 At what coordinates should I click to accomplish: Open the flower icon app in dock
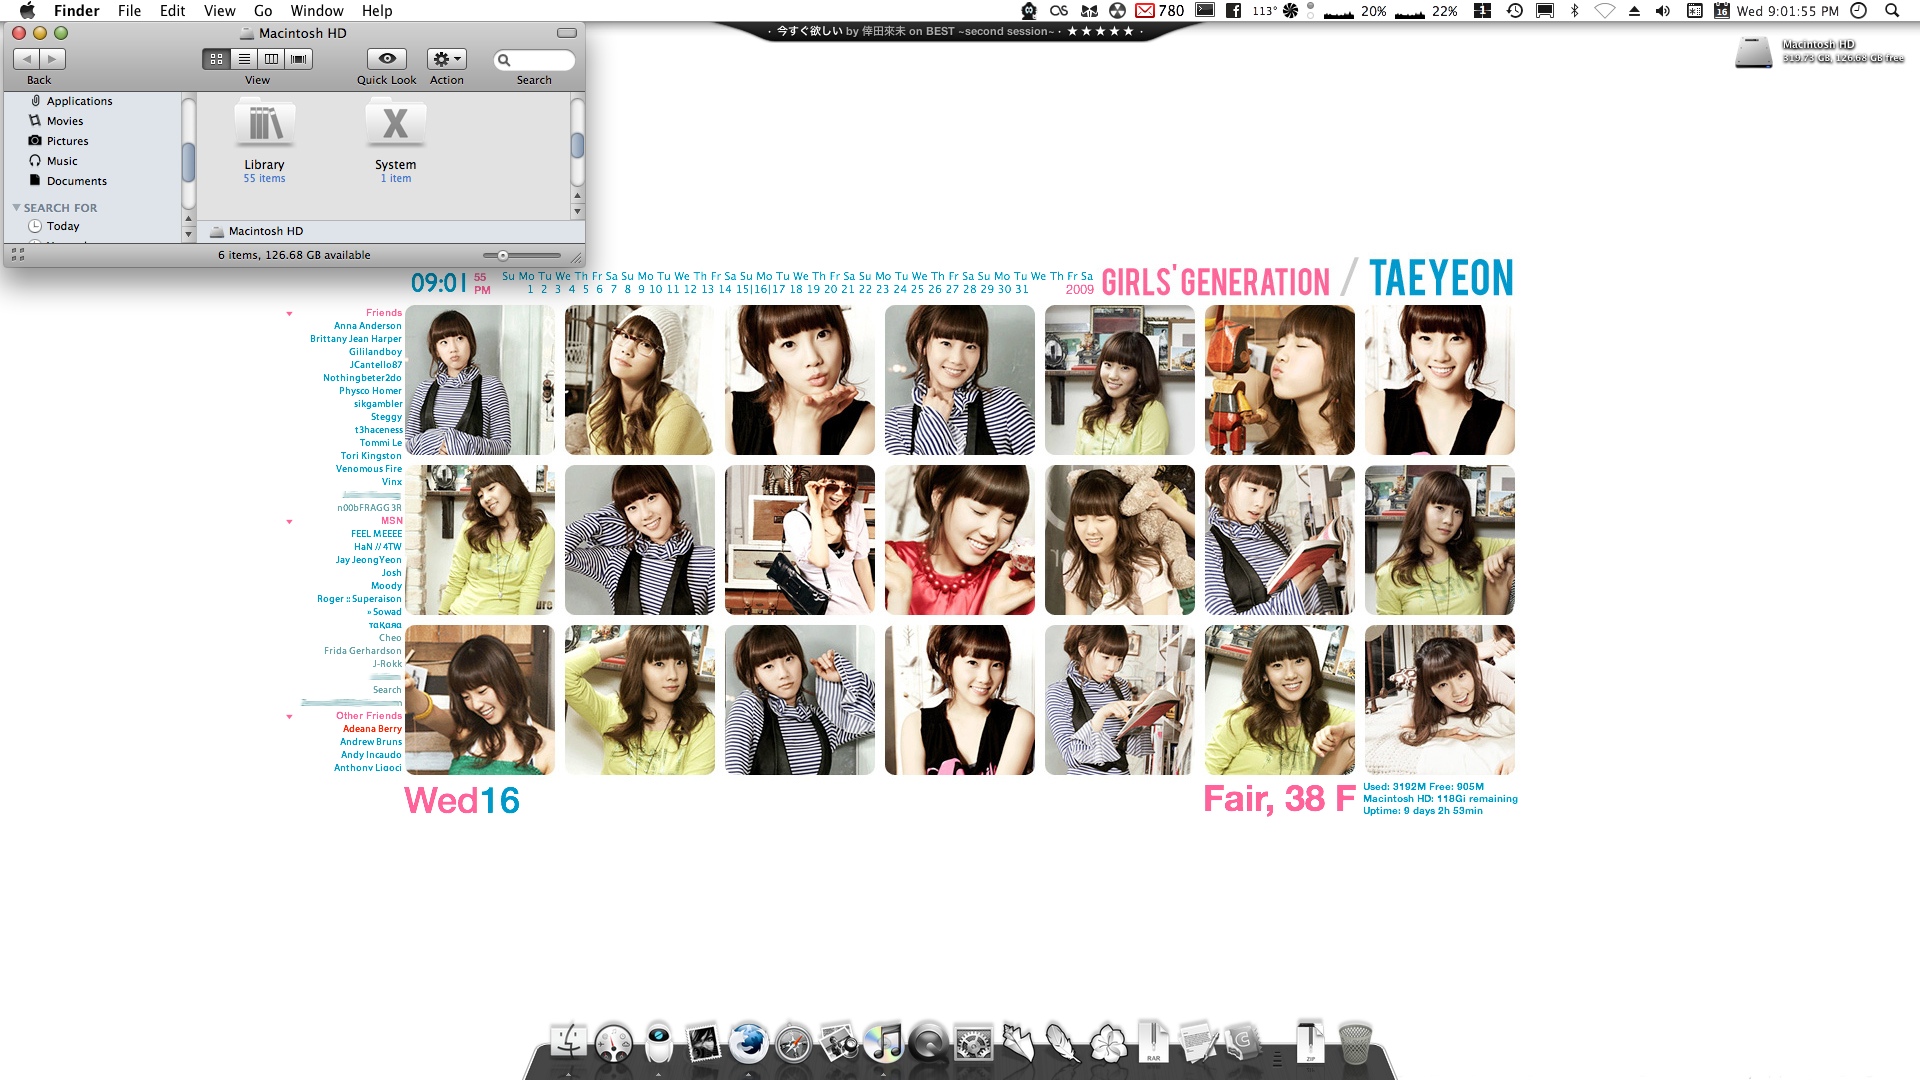[1108, 1044]
